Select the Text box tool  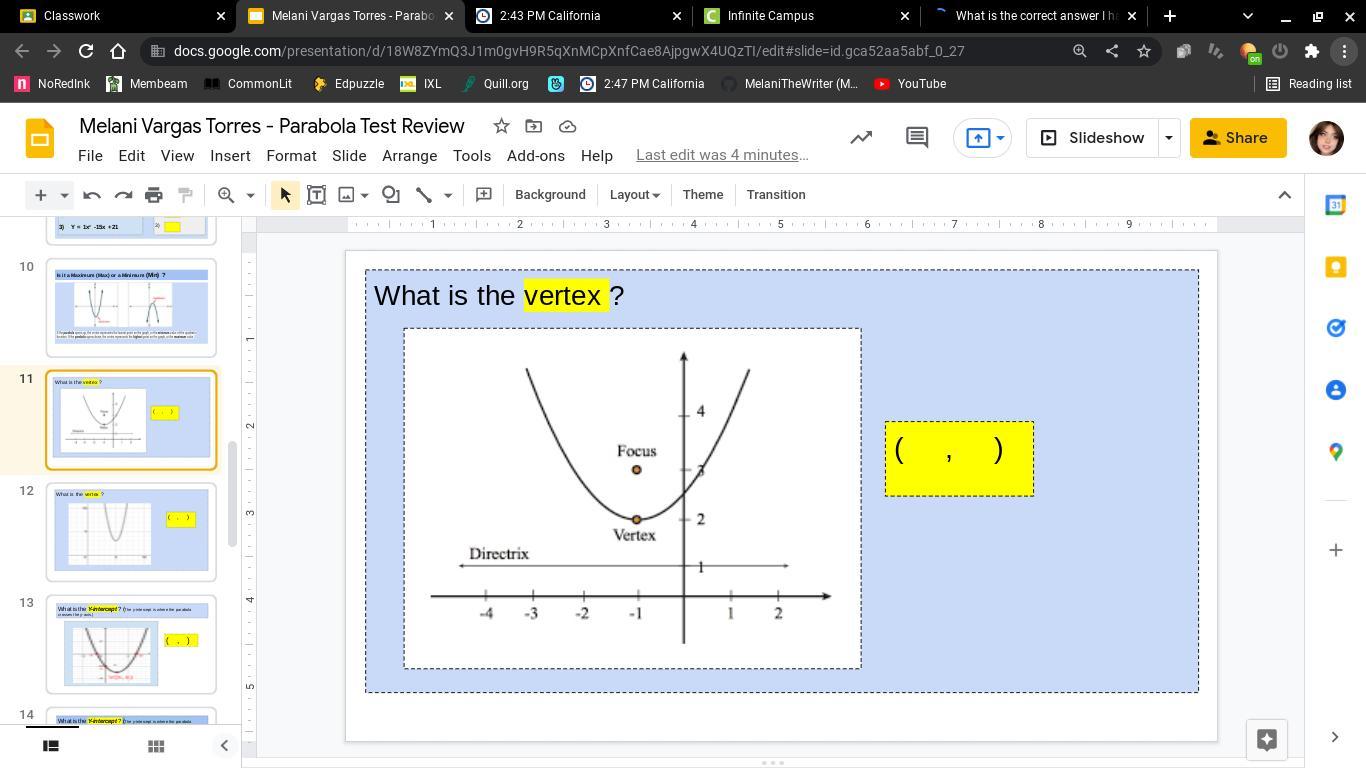click(x=316, y=195)
